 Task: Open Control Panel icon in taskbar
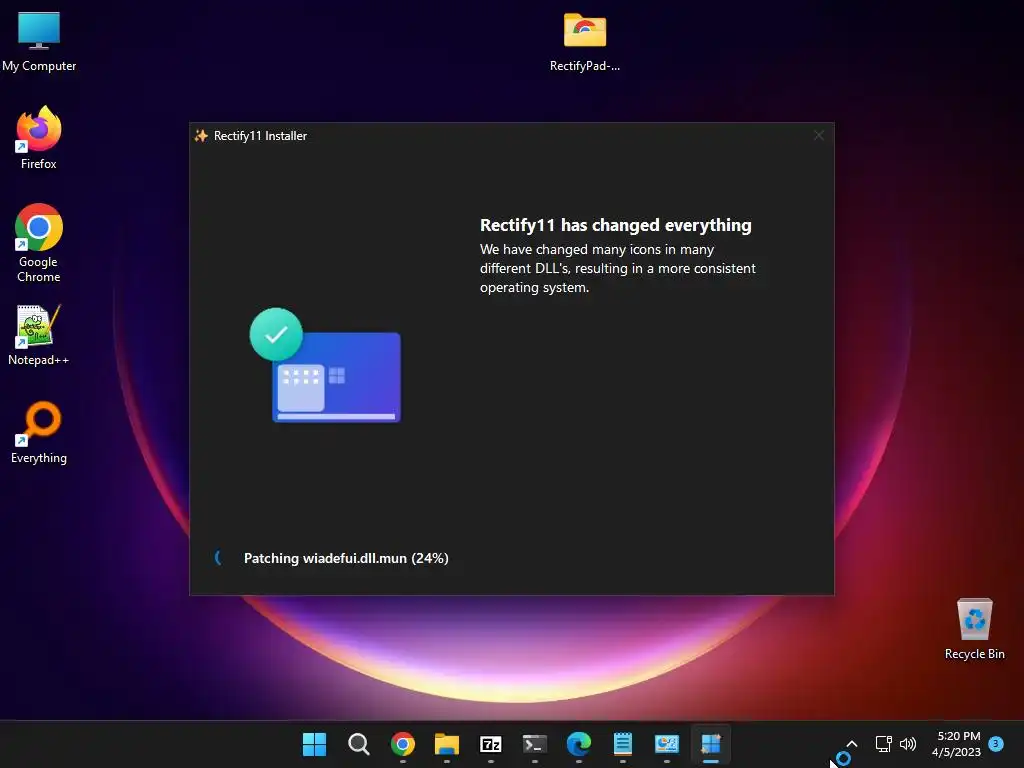tap(667, 744)
